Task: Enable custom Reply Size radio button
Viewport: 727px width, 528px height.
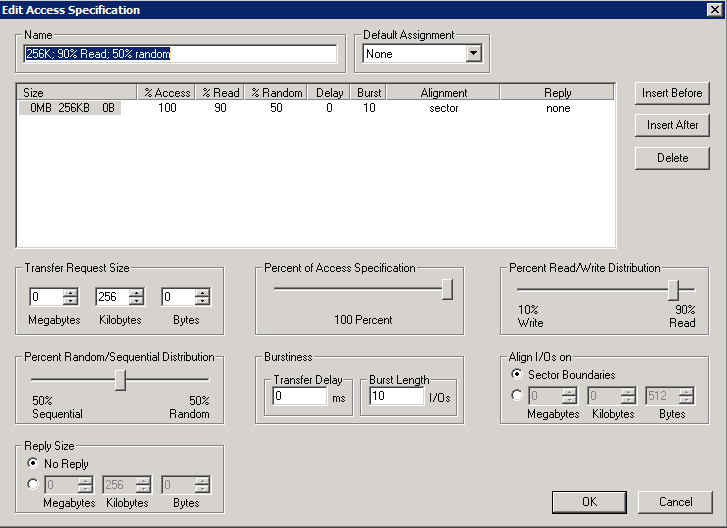Action: [34, 485]
